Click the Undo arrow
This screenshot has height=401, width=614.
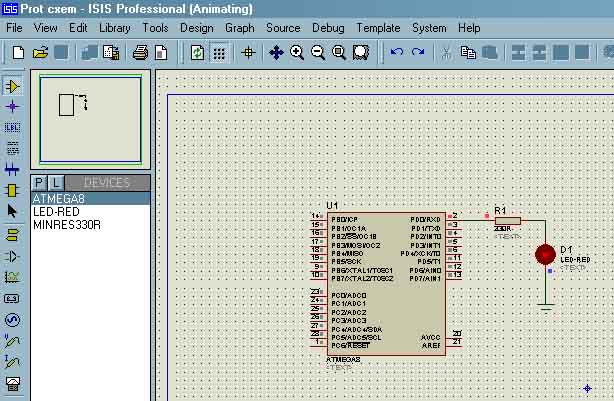[397, 52]
